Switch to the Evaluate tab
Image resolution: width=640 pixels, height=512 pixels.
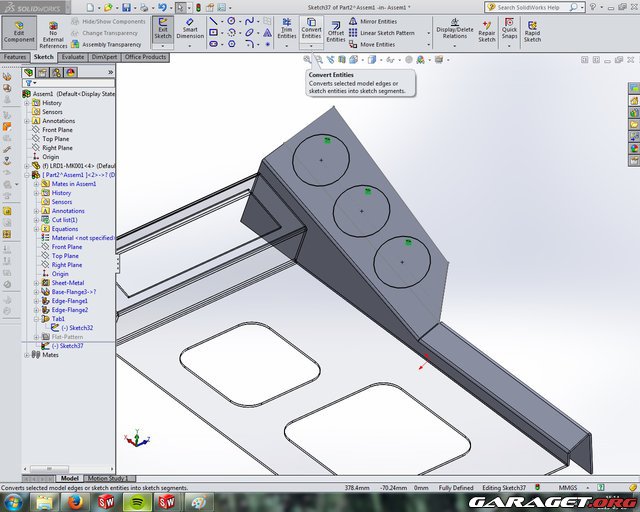pos(73,57)
